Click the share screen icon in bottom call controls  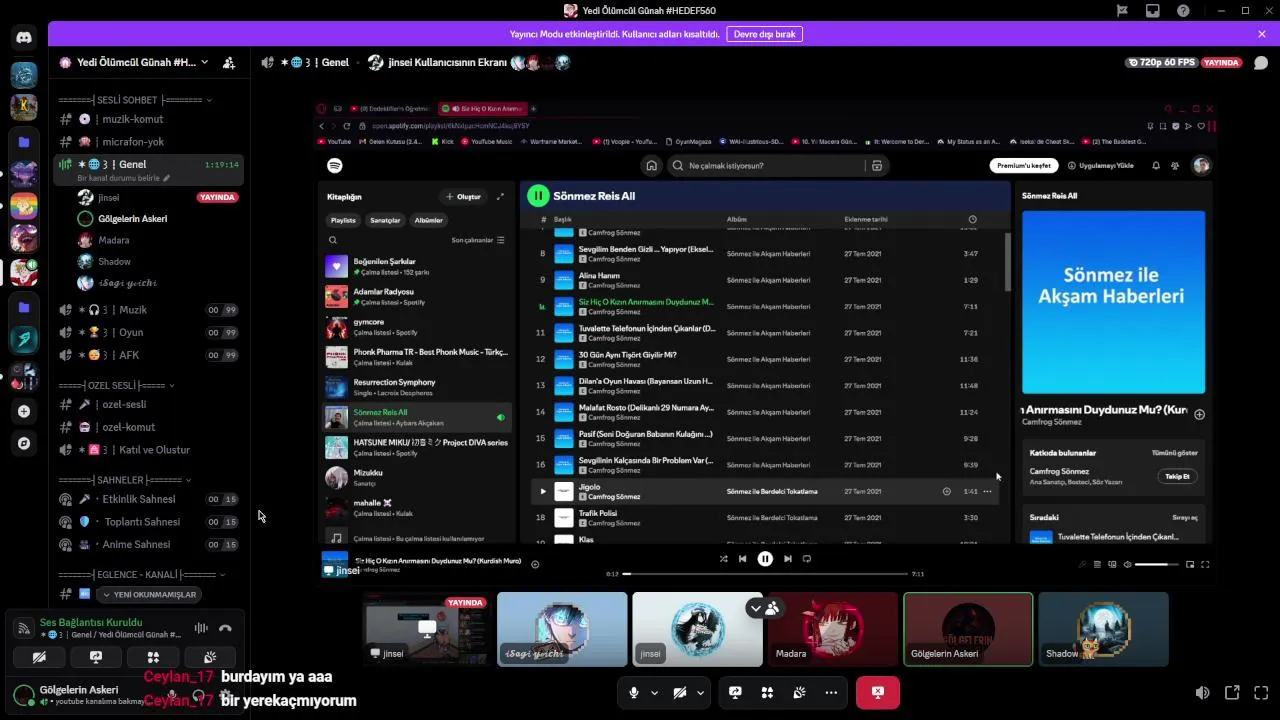tap(735, 692)
